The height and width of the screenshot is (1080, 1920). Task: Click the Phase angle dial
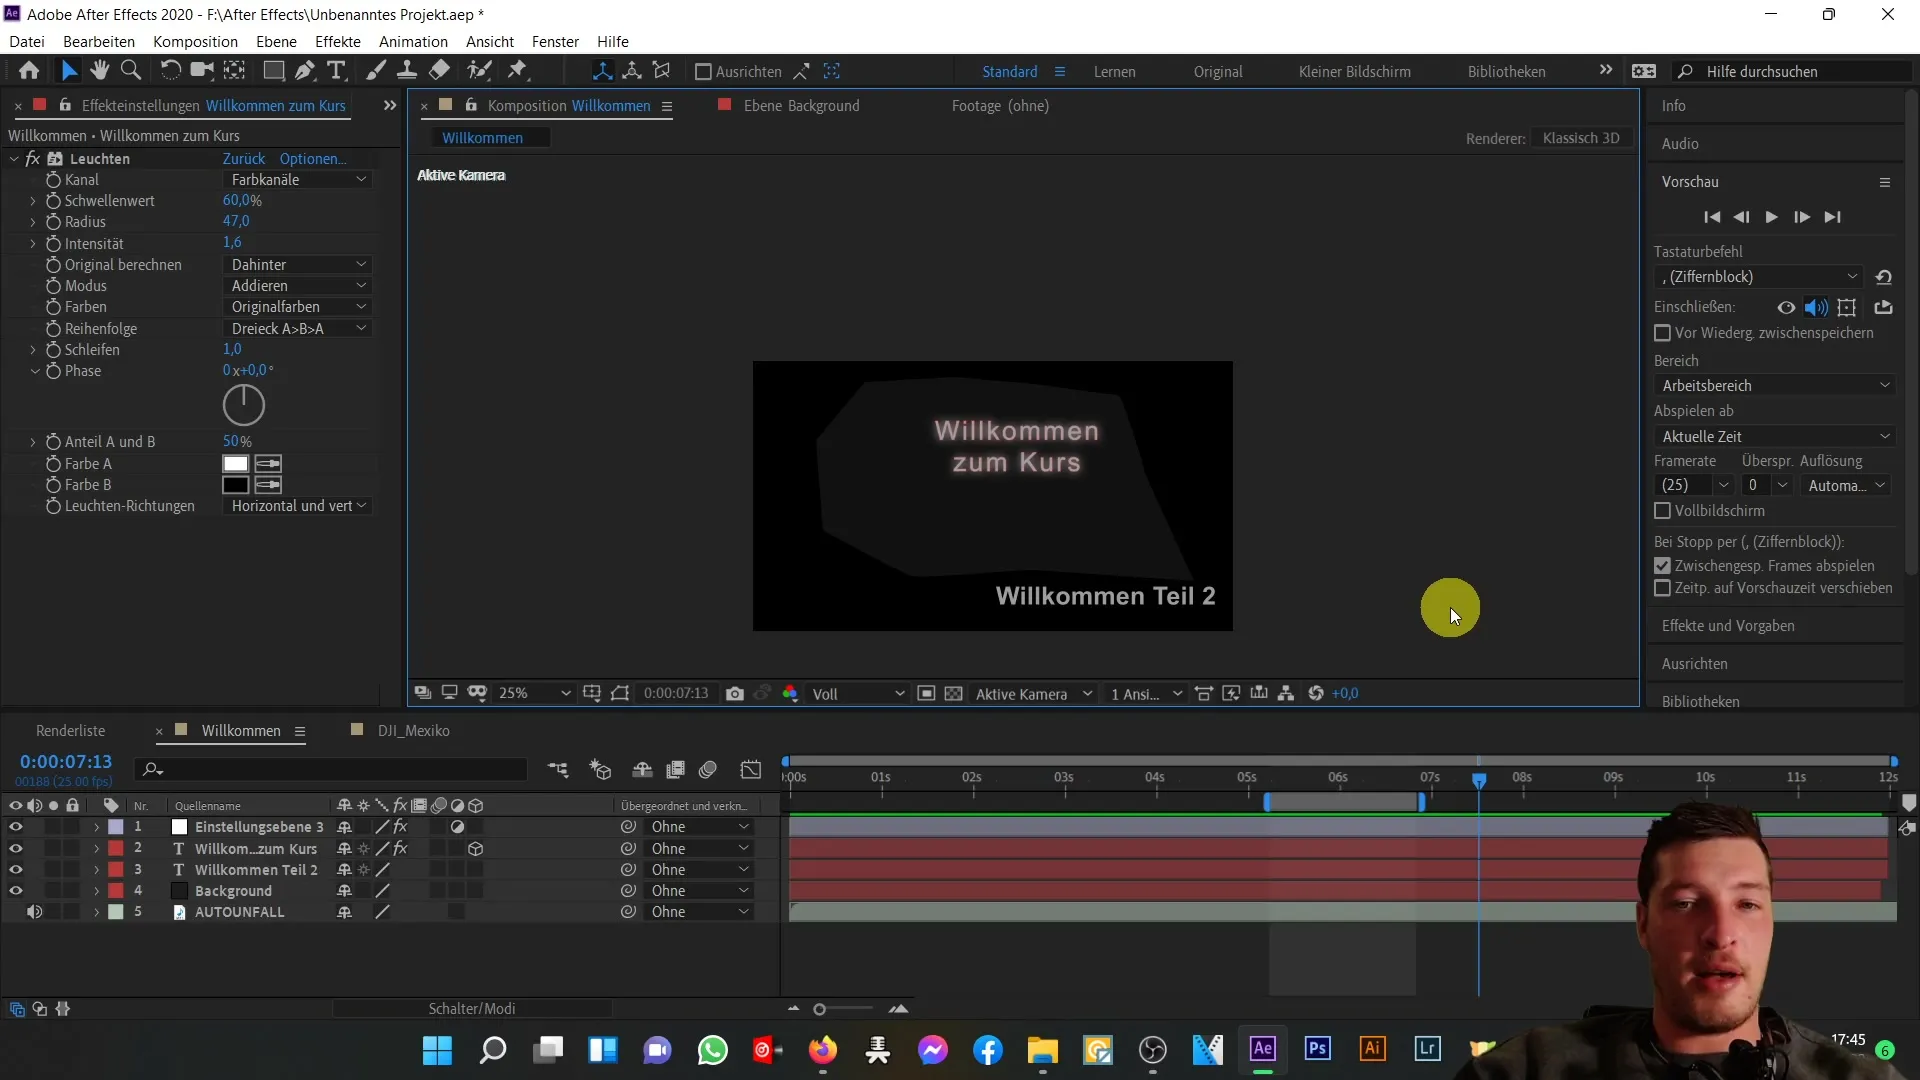pyautogui.click(x=243, y=406)
